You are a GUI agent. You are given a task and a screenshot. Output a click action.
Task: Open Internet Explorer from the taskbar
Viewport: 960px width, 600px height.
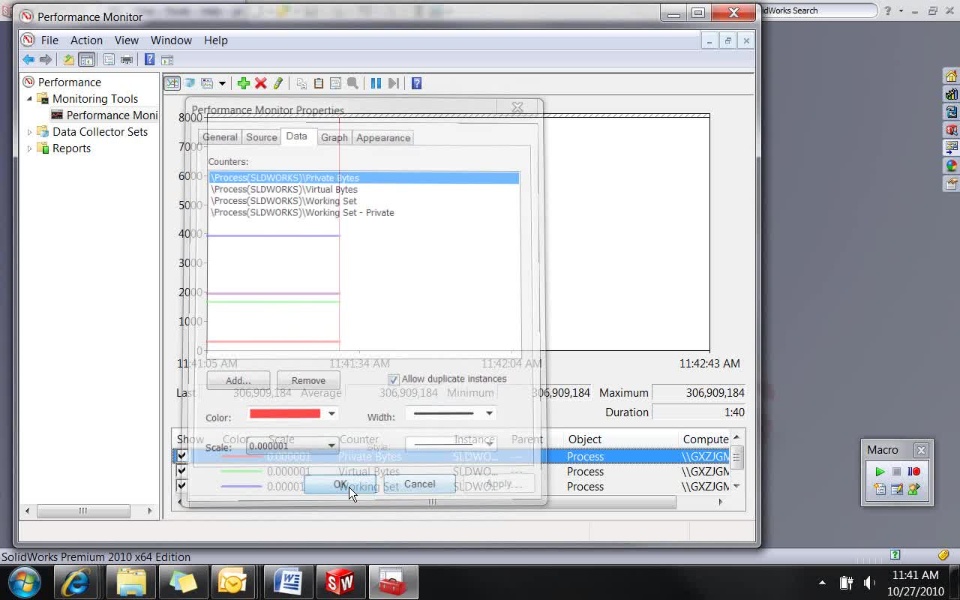(78, 582)
